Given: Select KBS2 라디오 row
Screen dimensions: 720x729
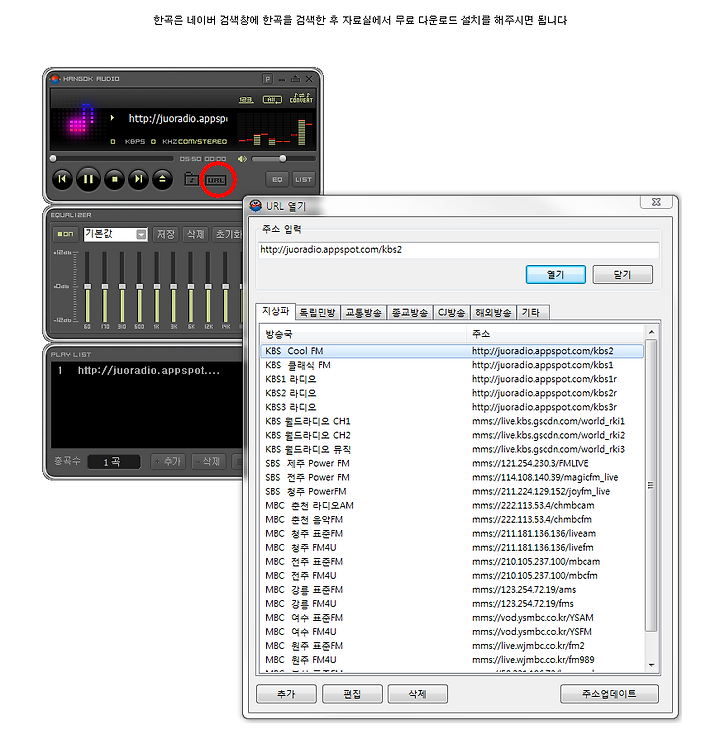Looking at the screenshot, I should [452, 393].
